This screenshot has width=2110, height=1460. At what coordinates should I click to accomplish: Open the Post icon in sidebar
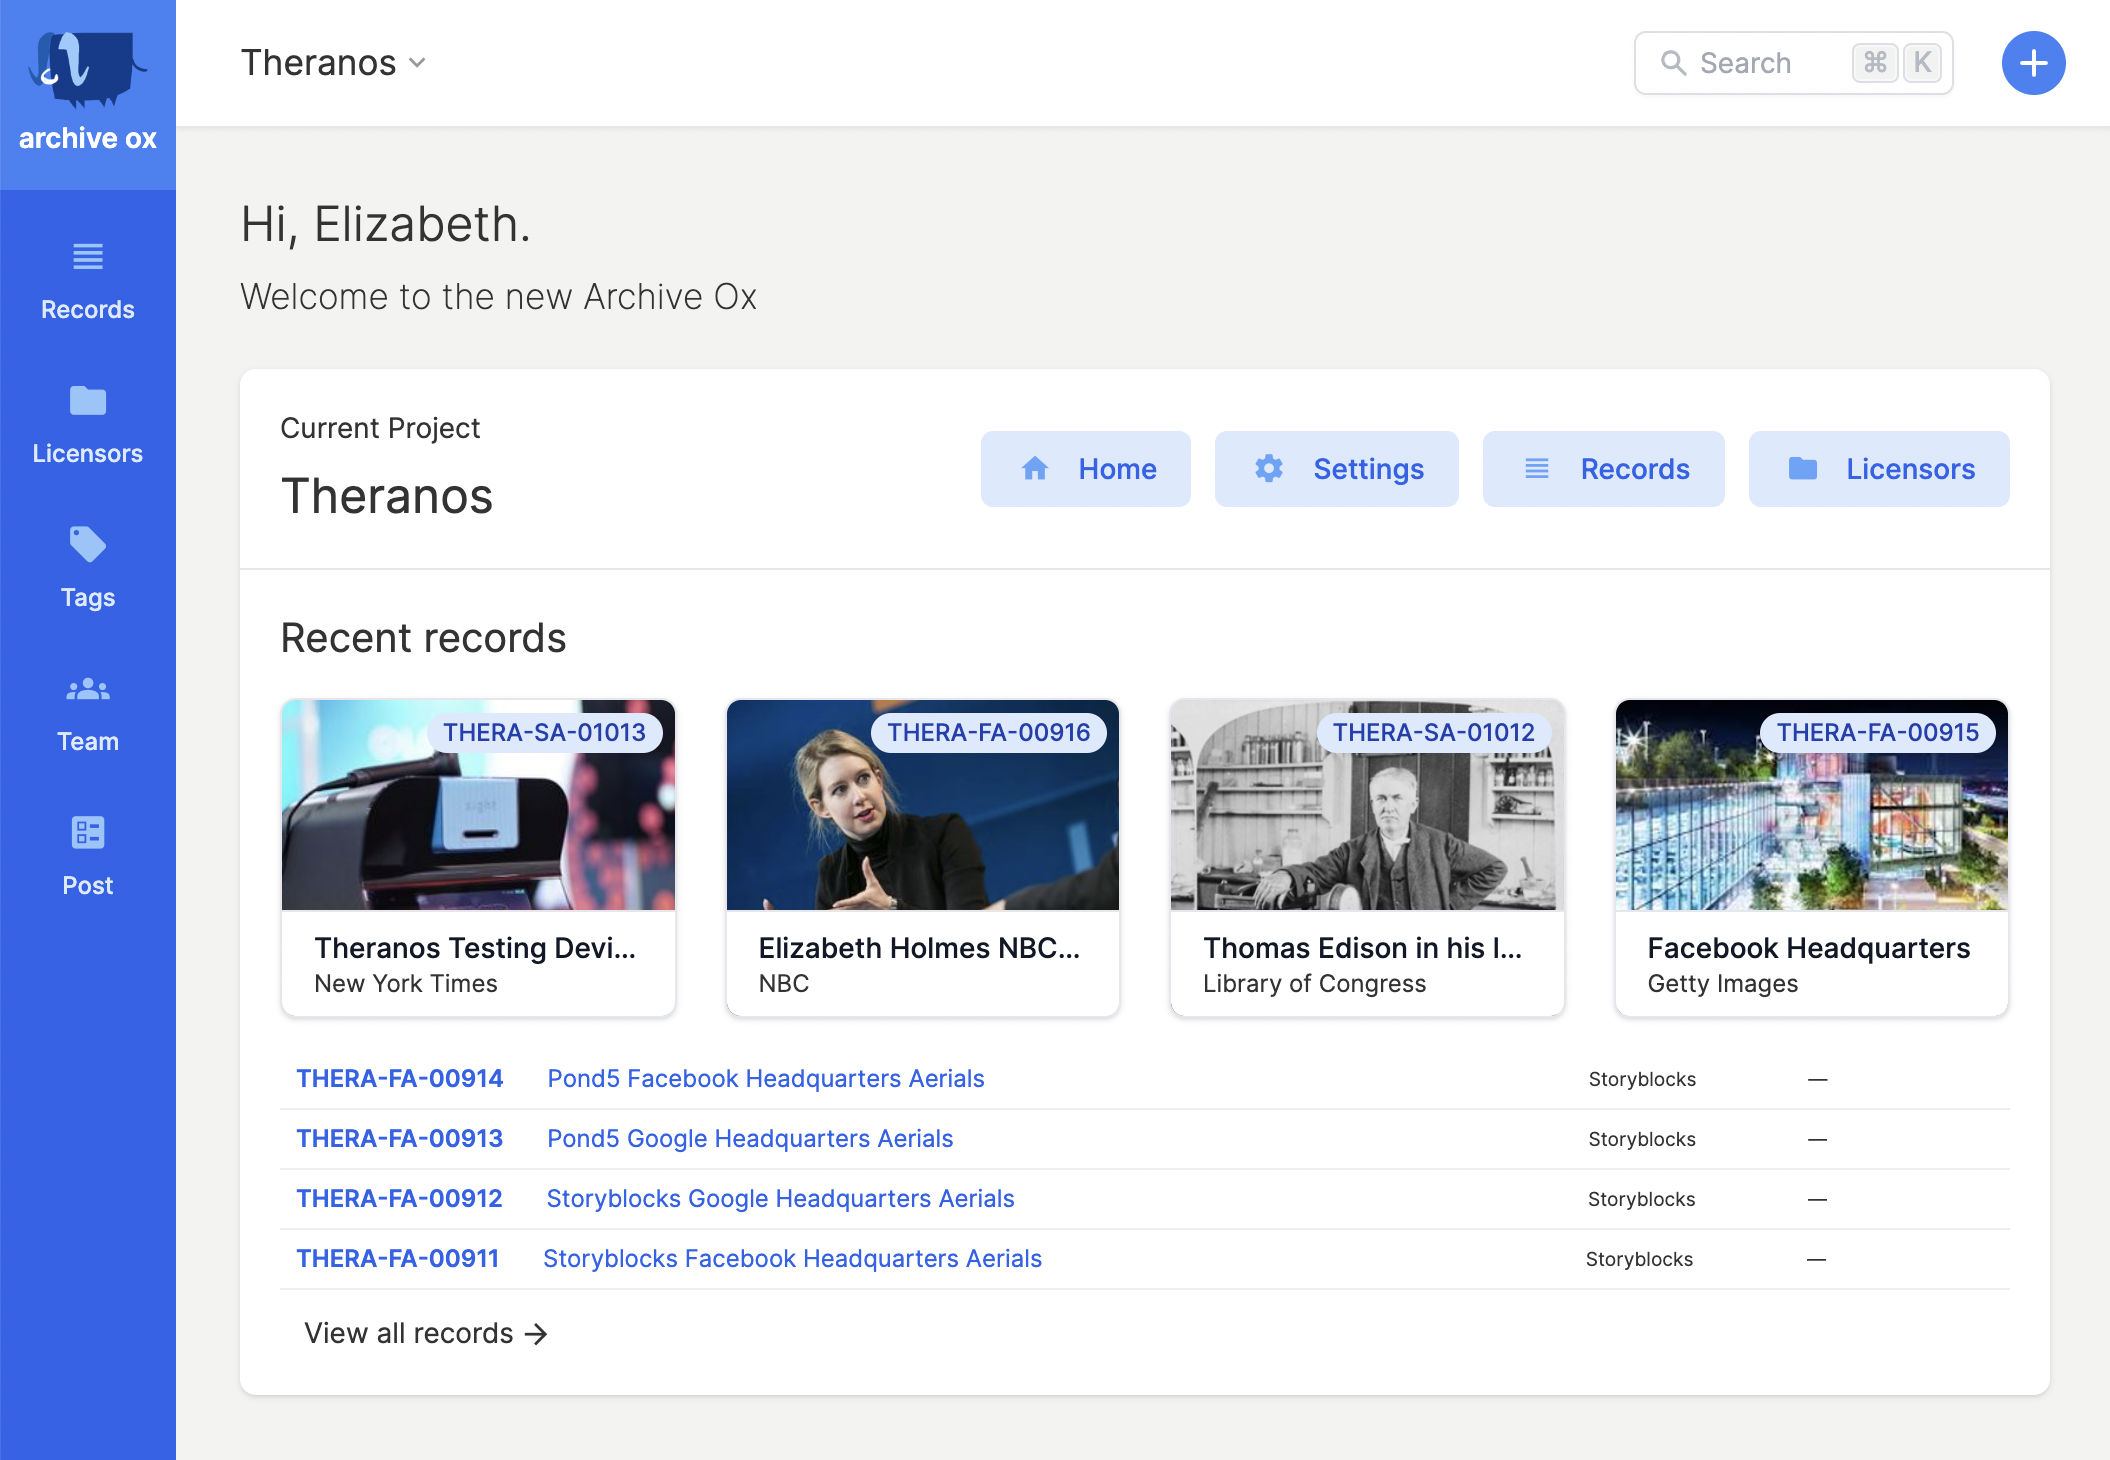tap(87, 833)
